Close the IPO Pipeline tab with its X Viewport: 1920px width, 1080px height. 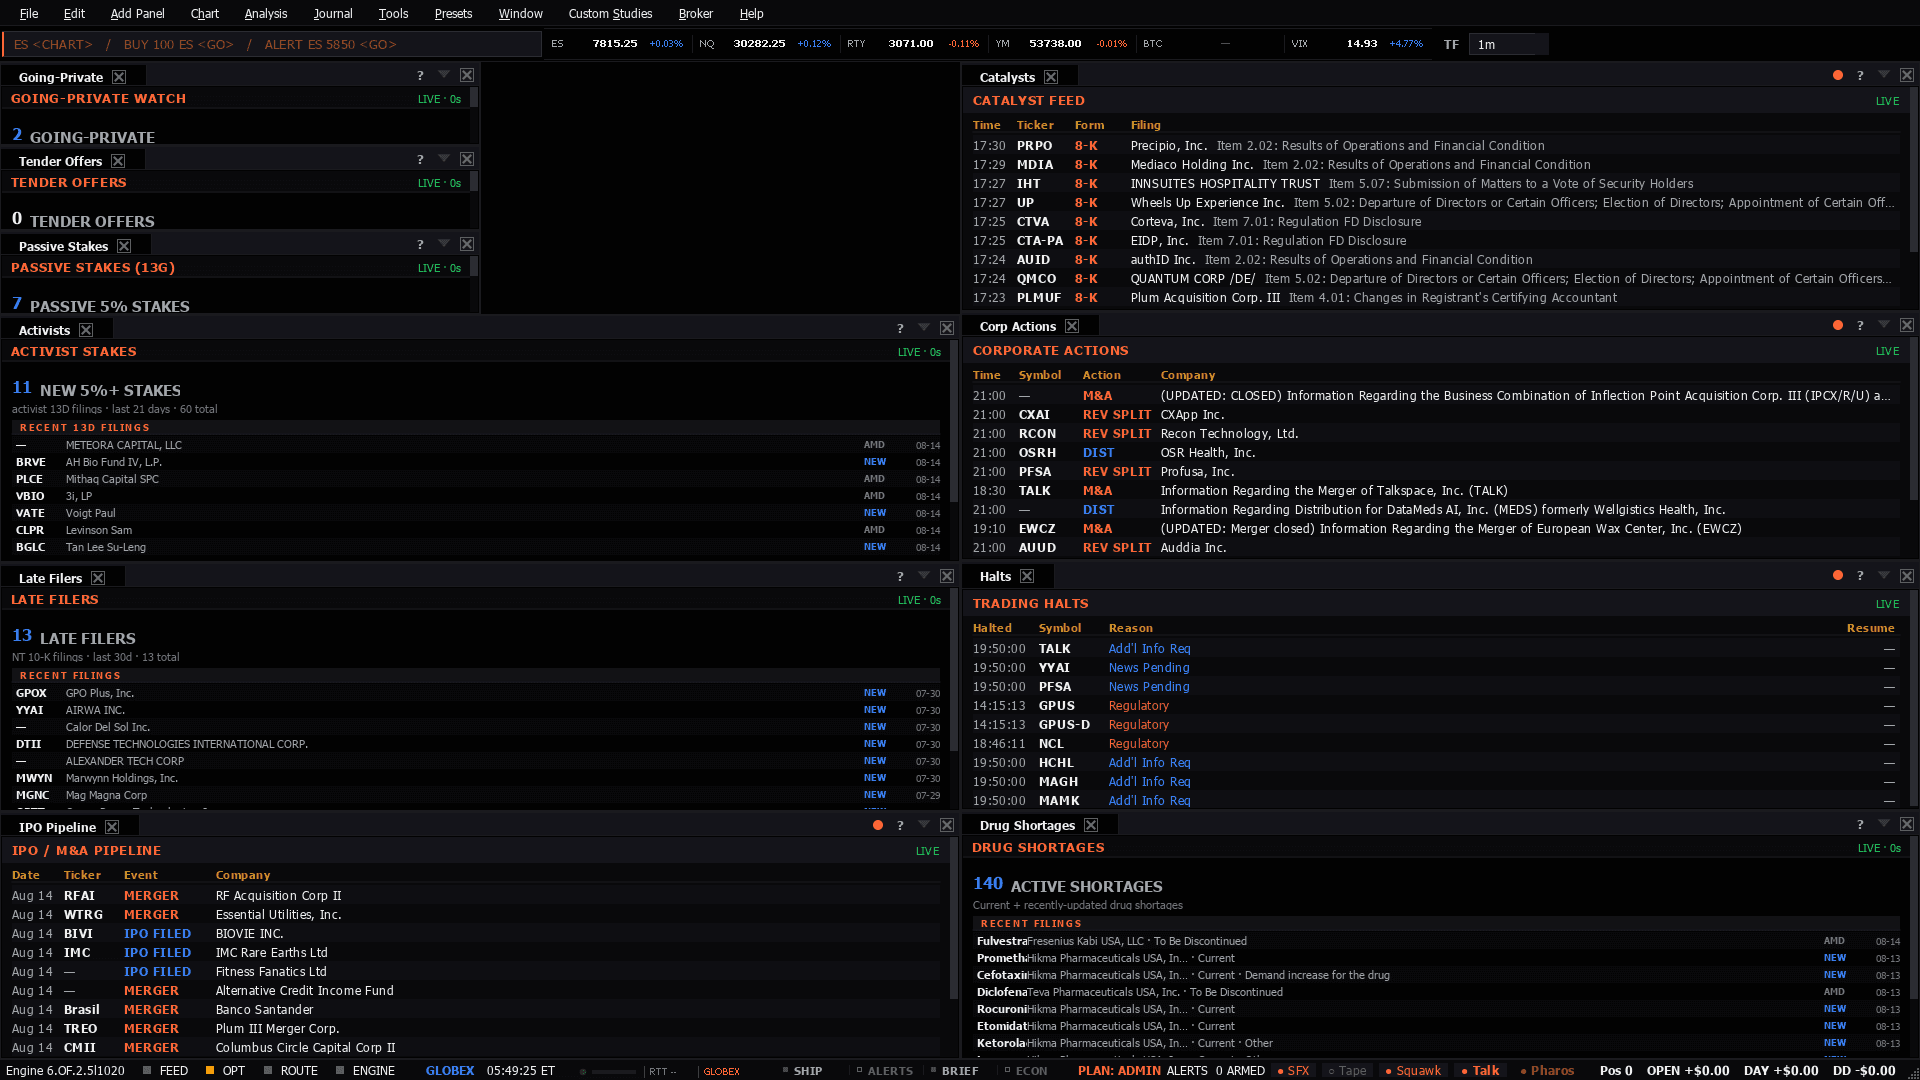tap(112, 827)
